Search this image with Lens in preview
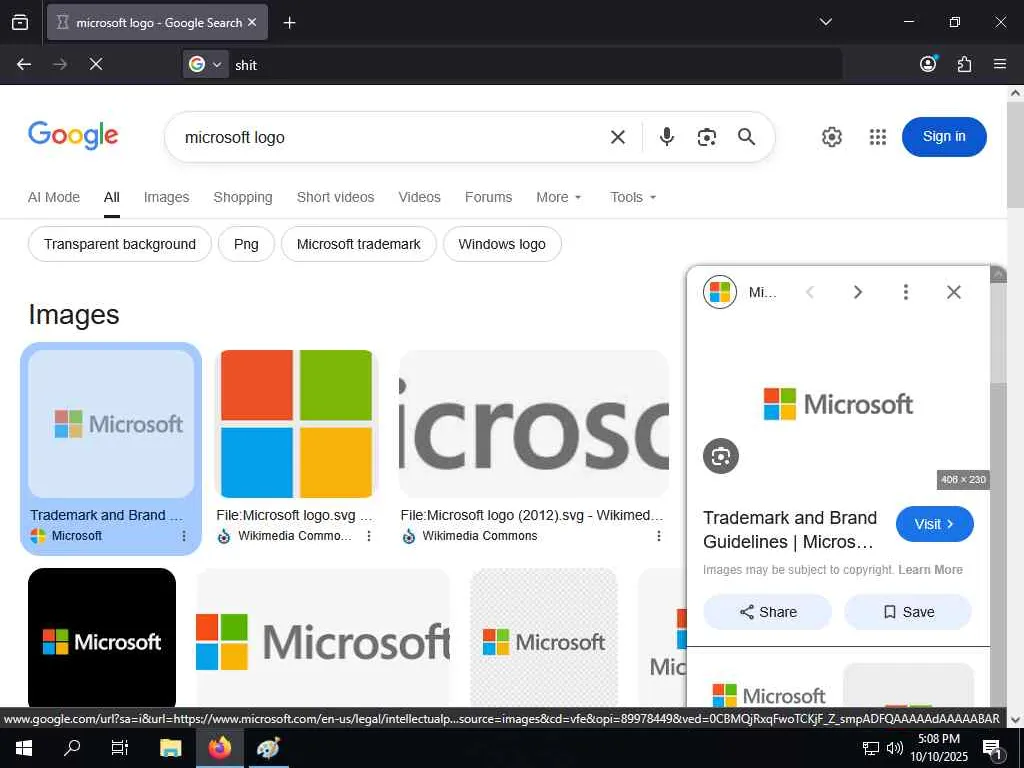 (720, 456)
